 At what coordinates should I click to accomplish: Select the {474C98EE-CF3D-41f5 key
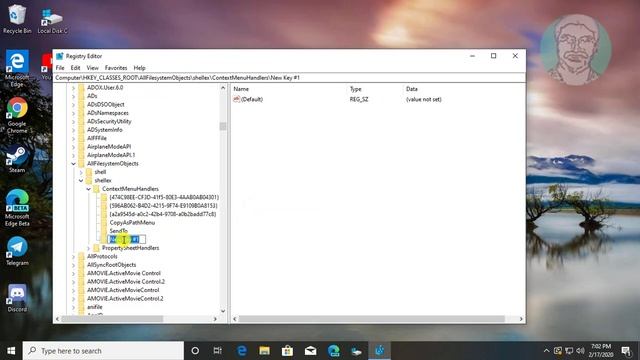(x=164, y=197)
